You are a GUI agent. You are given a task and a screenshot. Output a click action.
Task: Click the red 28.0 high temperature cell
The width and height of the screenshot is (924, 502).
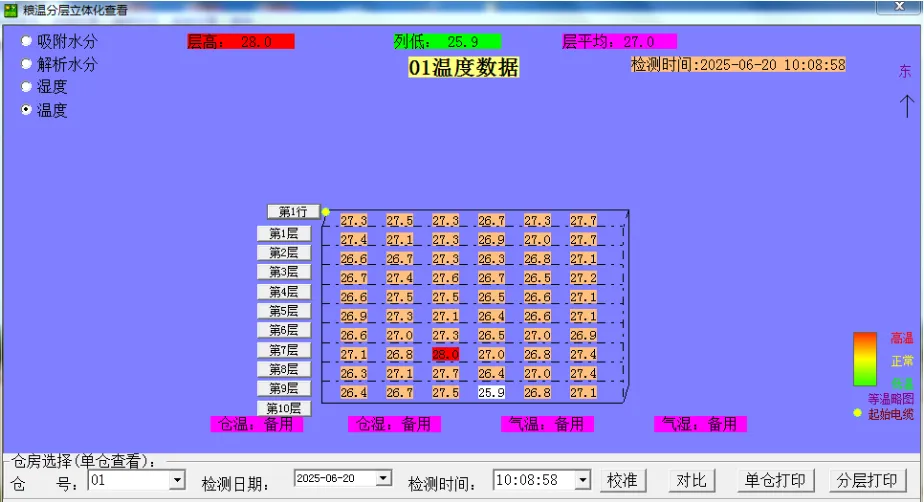tap(446, 354)
